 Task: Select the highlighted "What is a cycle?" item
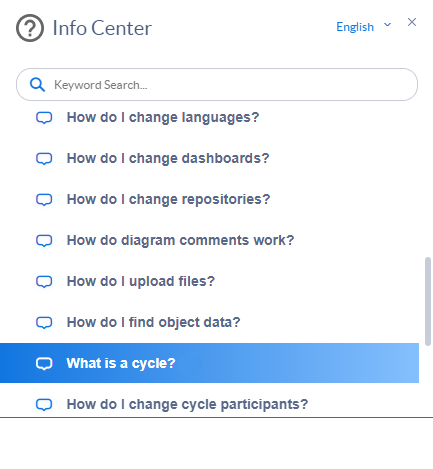(x=209, y=363)
